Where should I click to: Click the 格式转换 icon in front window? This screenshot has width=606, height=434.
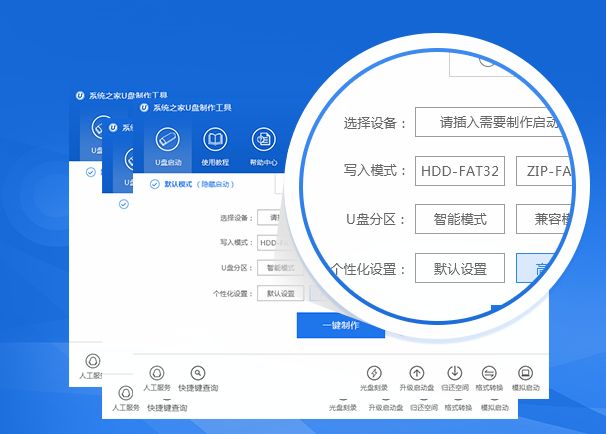(x=489, y=373)
